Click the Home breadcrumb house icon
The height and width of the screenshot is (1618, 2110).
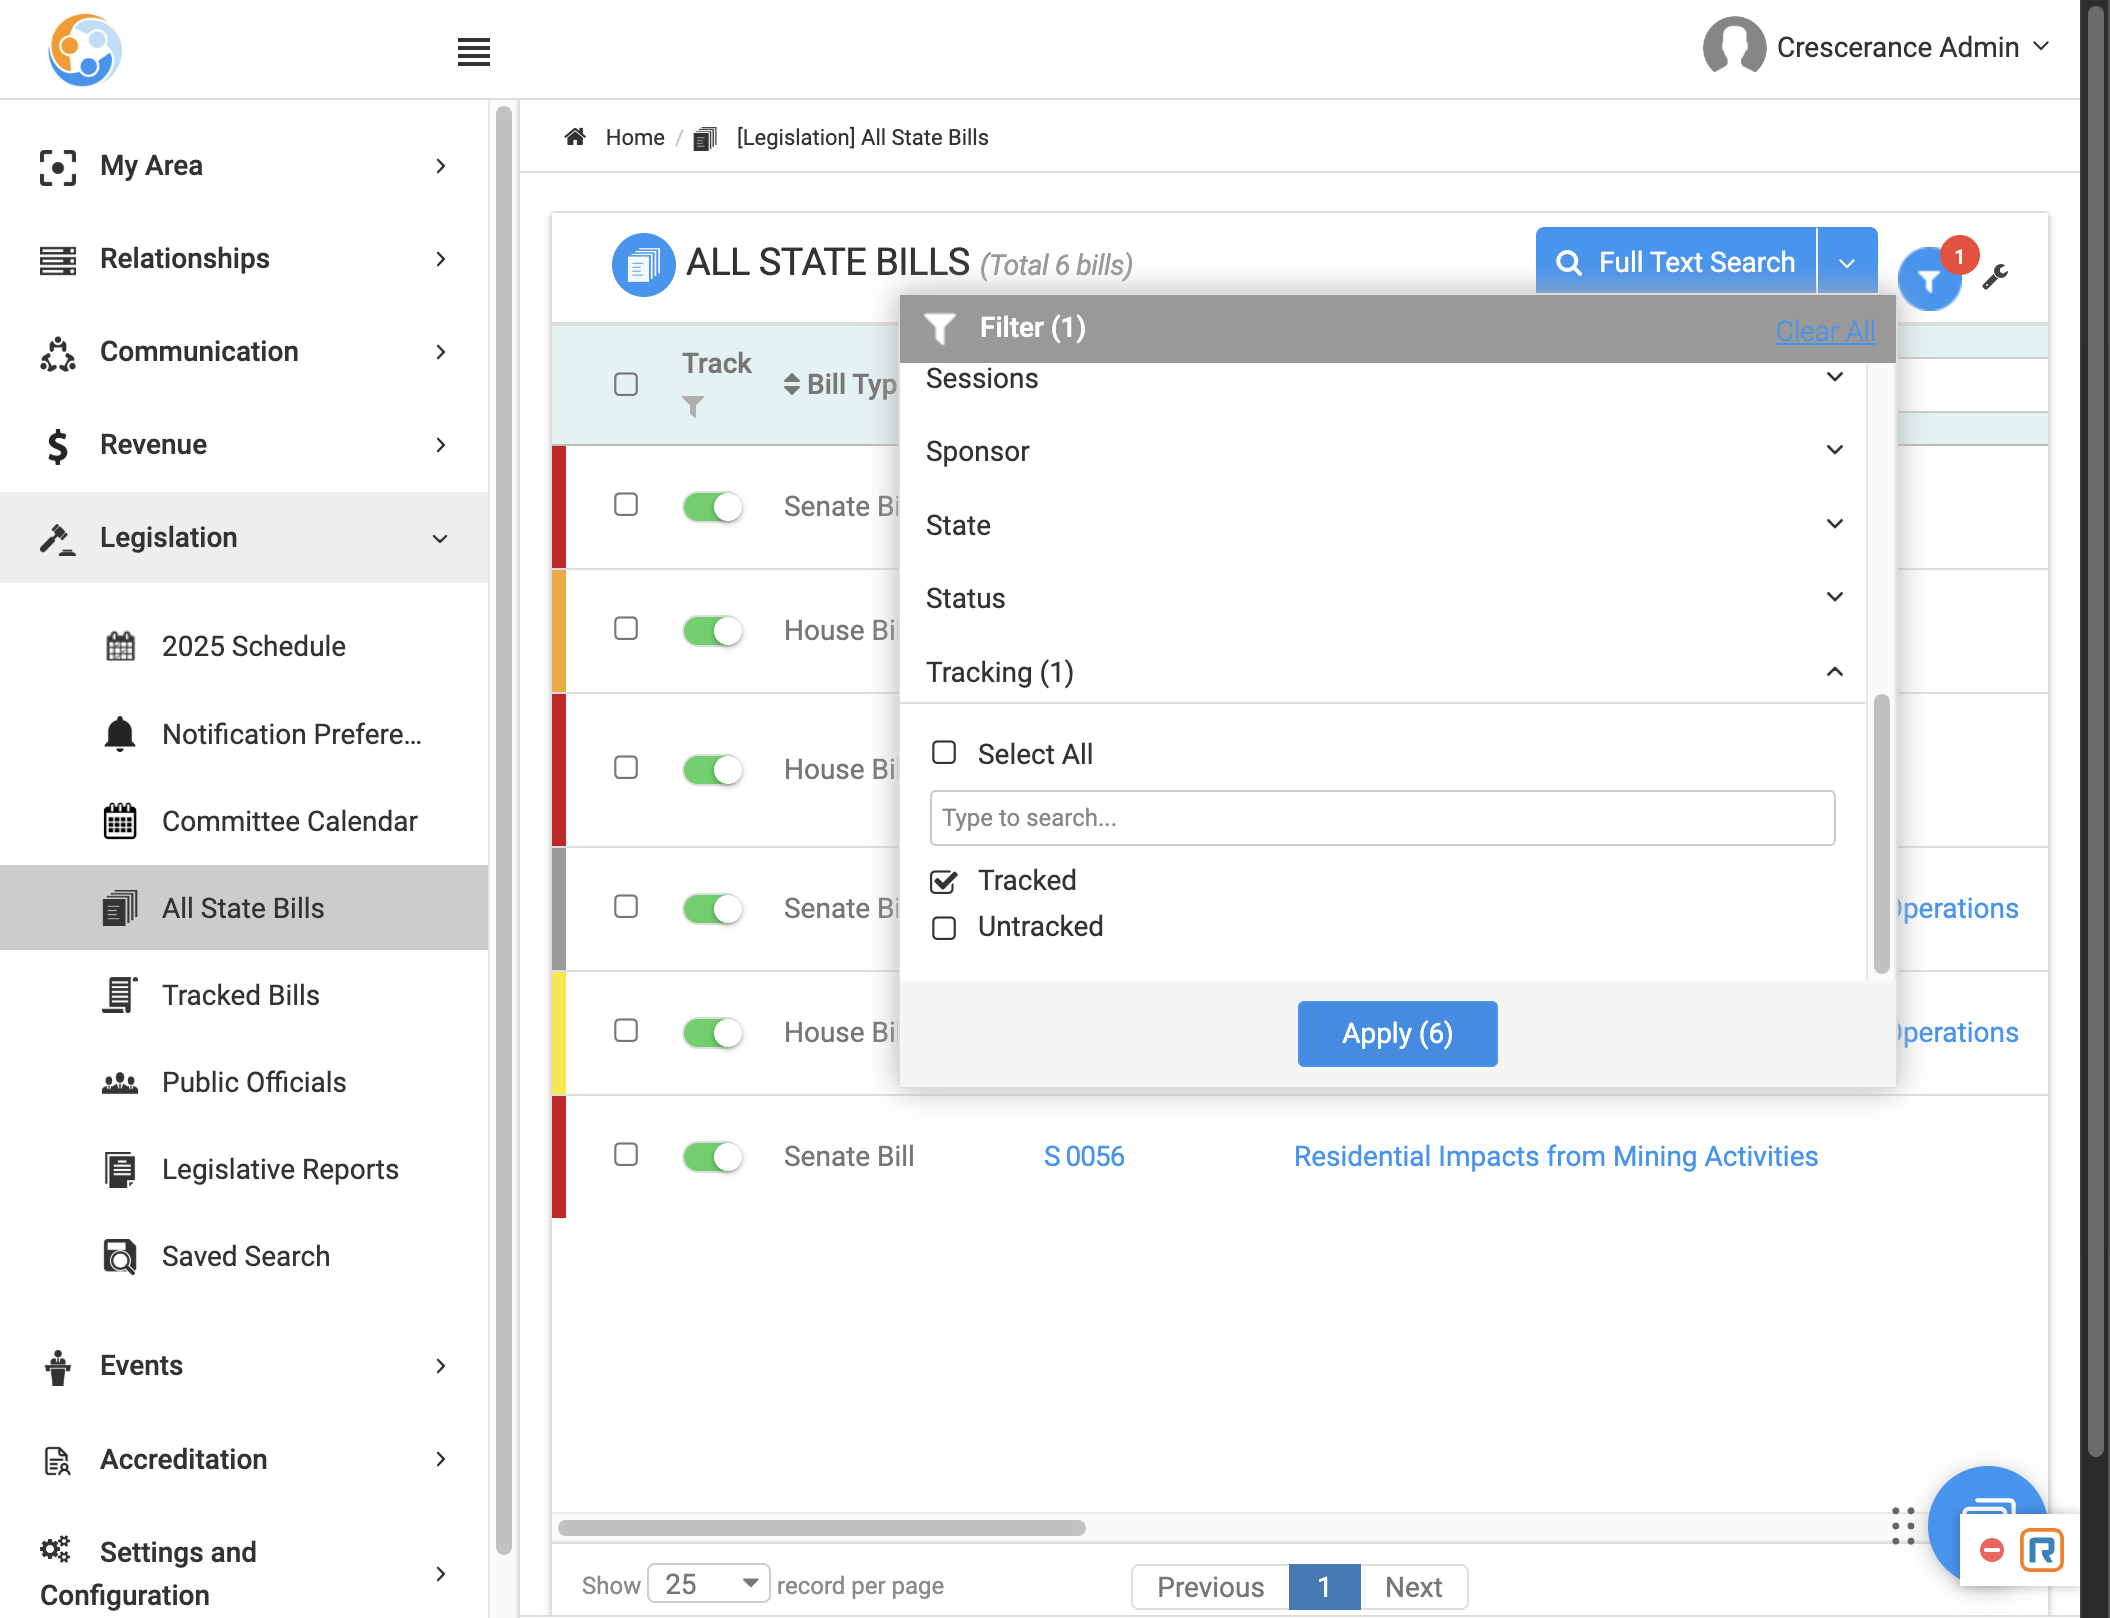(575, 137)
